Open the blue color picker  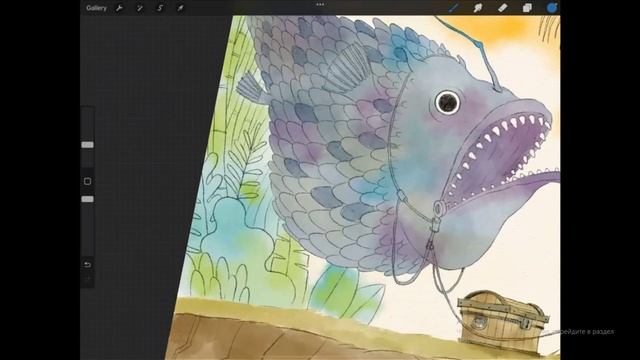click(551, 8)
